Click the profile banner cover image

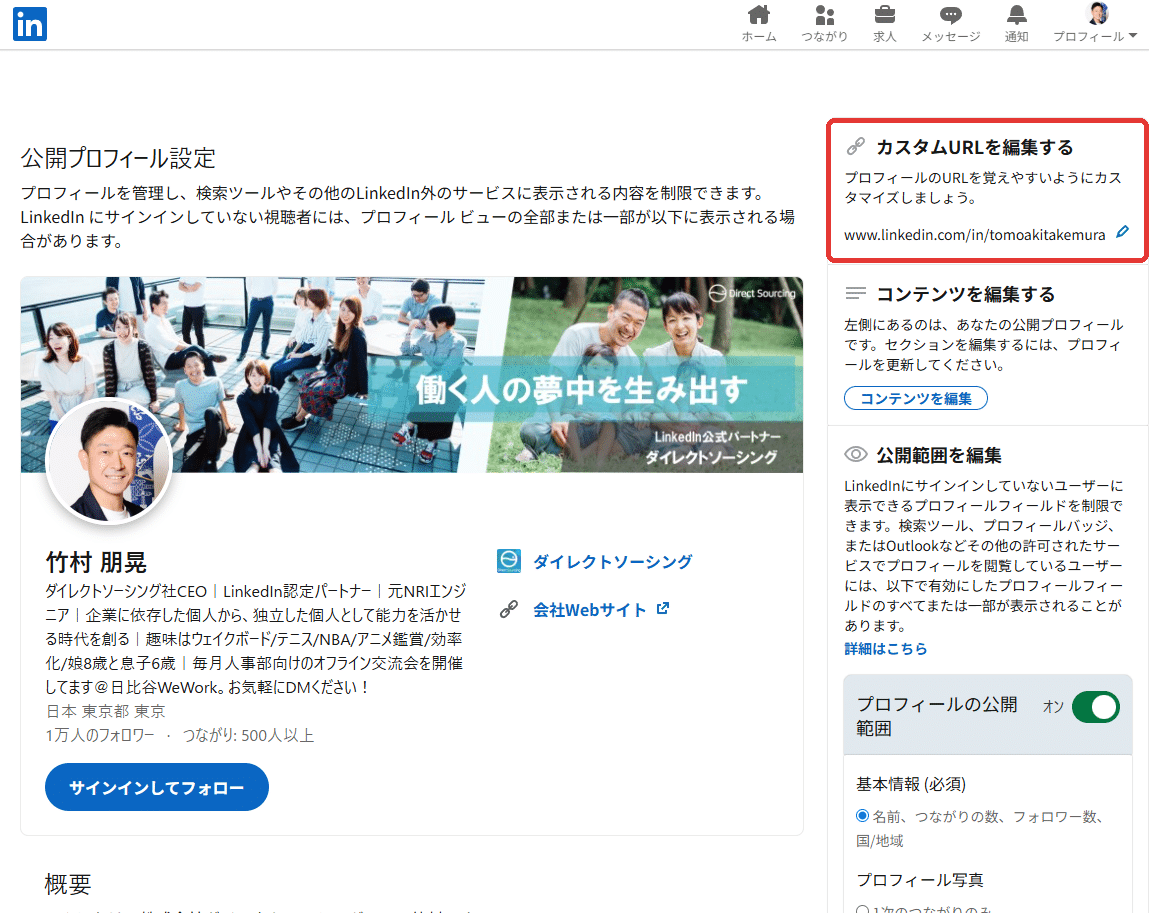[x=412, y=374]
